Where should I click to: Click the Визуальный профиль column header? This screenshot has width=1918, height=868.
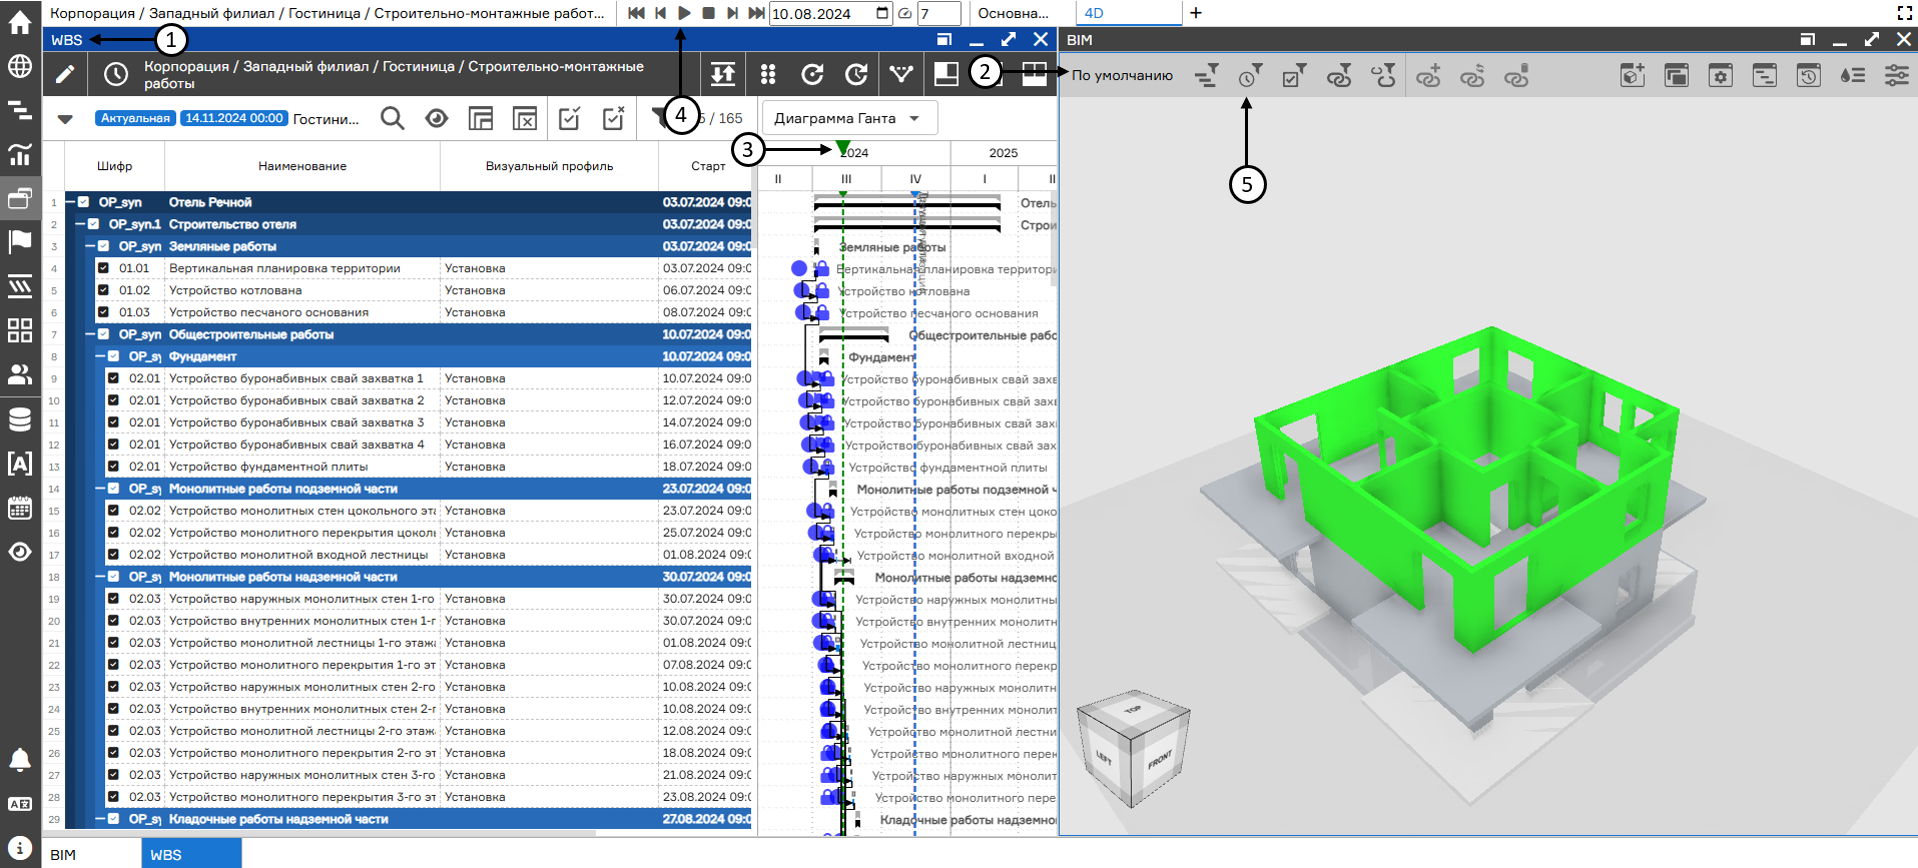[x=549, y=166]
